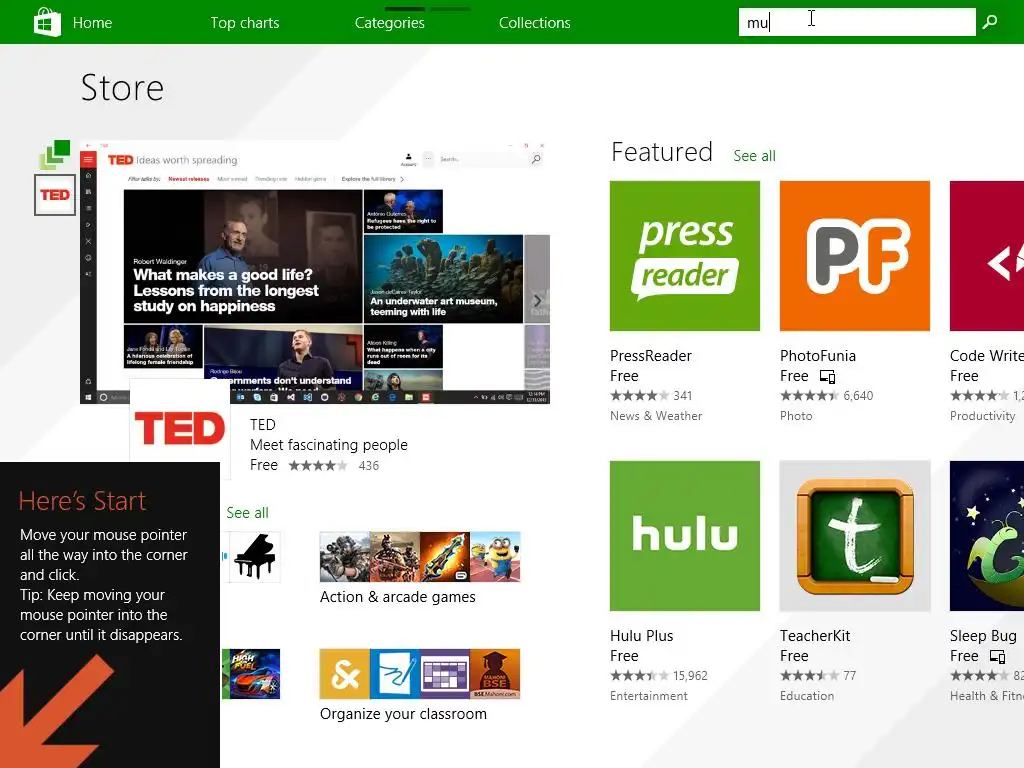The height and width of the screenshot is (768, 1024).
Task: Click the Hulu Plus rating count 15,962
Action: (690, 676)
